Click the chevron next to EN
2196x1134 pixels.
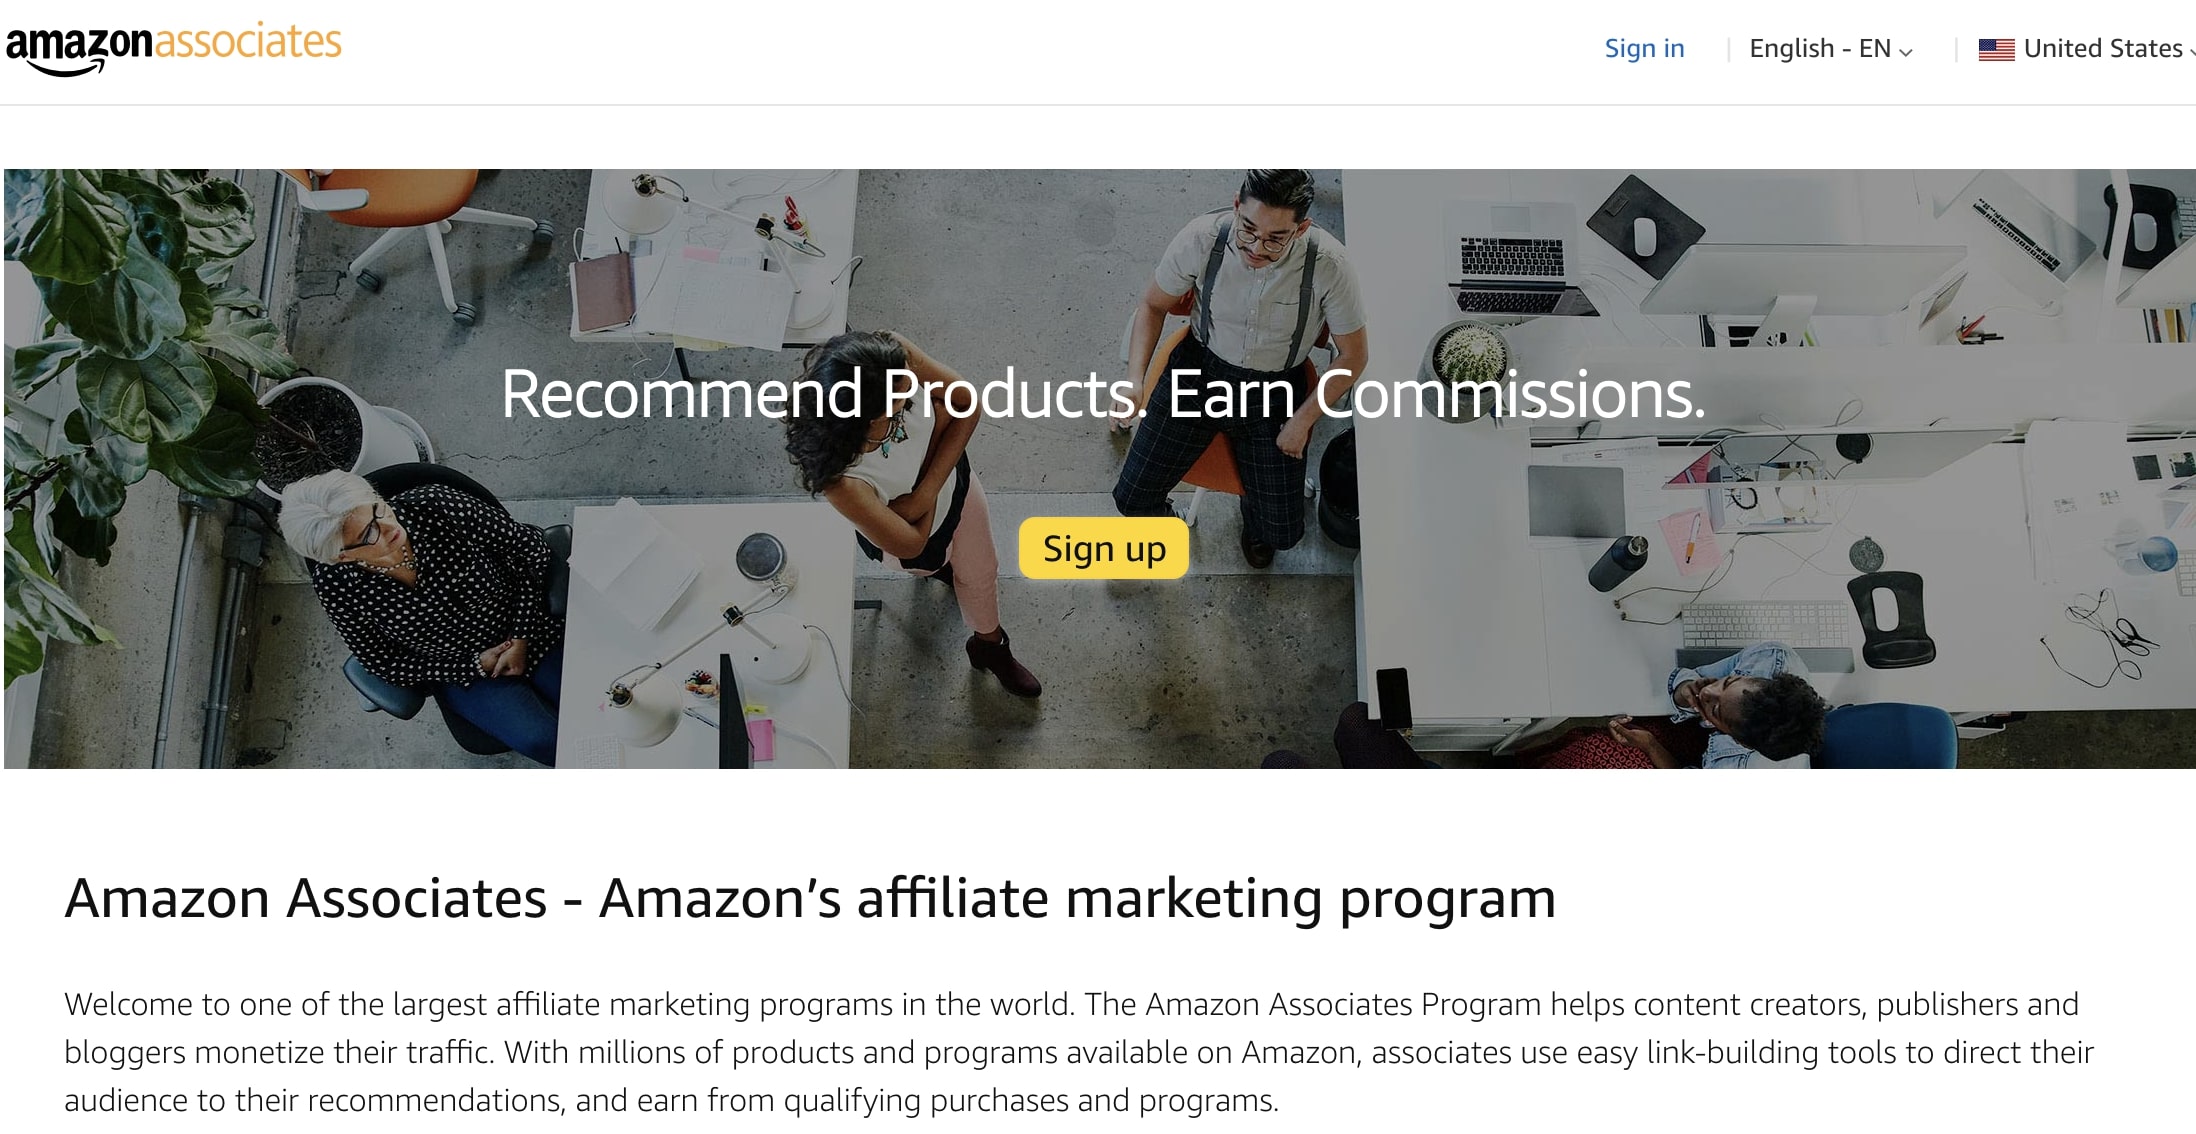1905,52
